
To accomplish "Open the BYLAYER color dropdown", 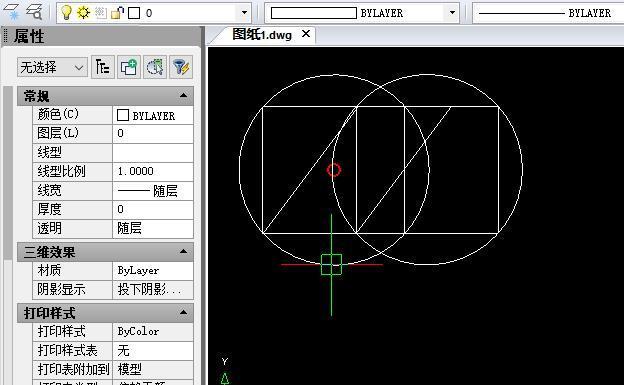I will pos(452,13).
